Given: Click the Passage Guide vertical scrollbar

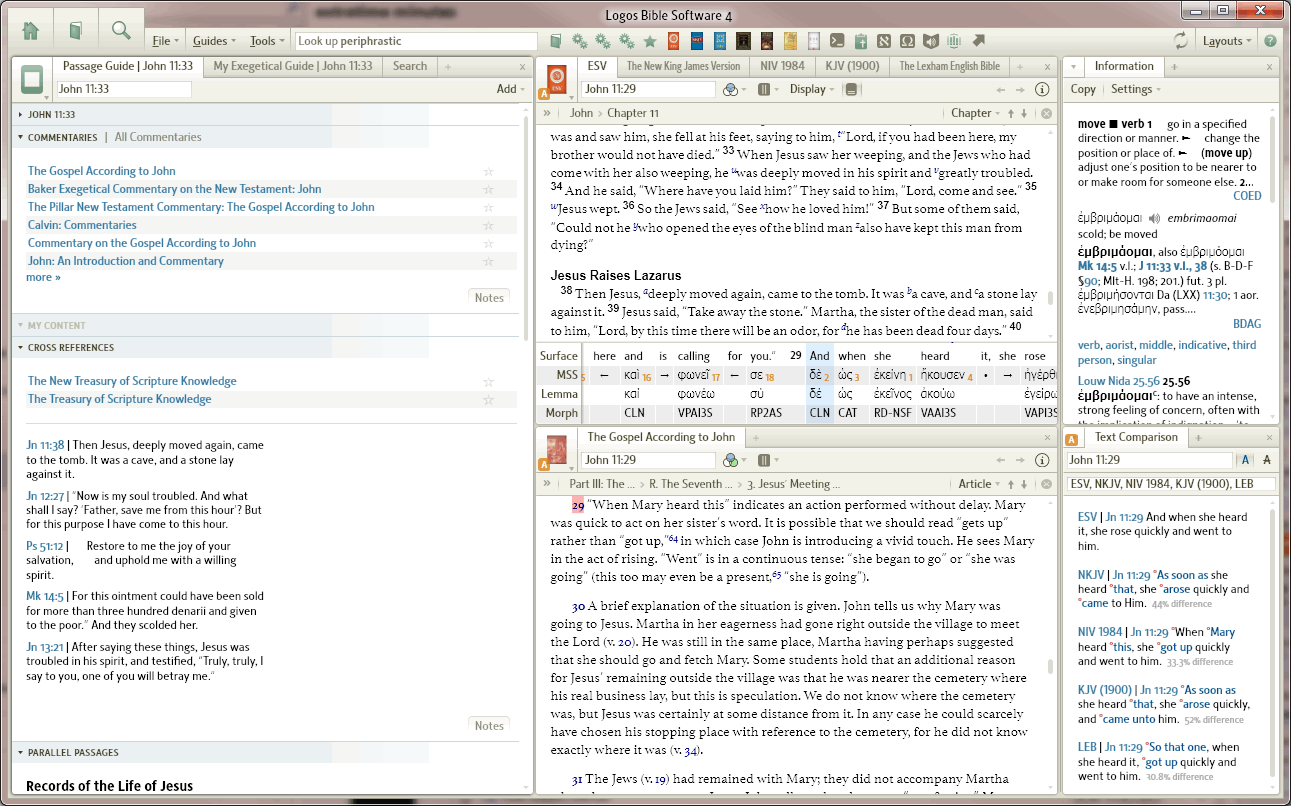Looking at the screenshot, I should 527,230.
